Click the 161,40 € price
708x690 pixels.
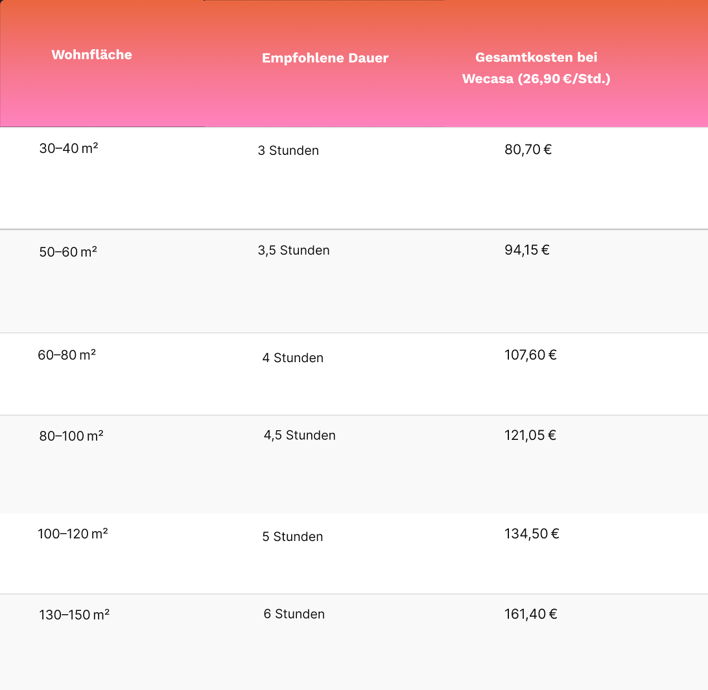[x=531, y=614]
